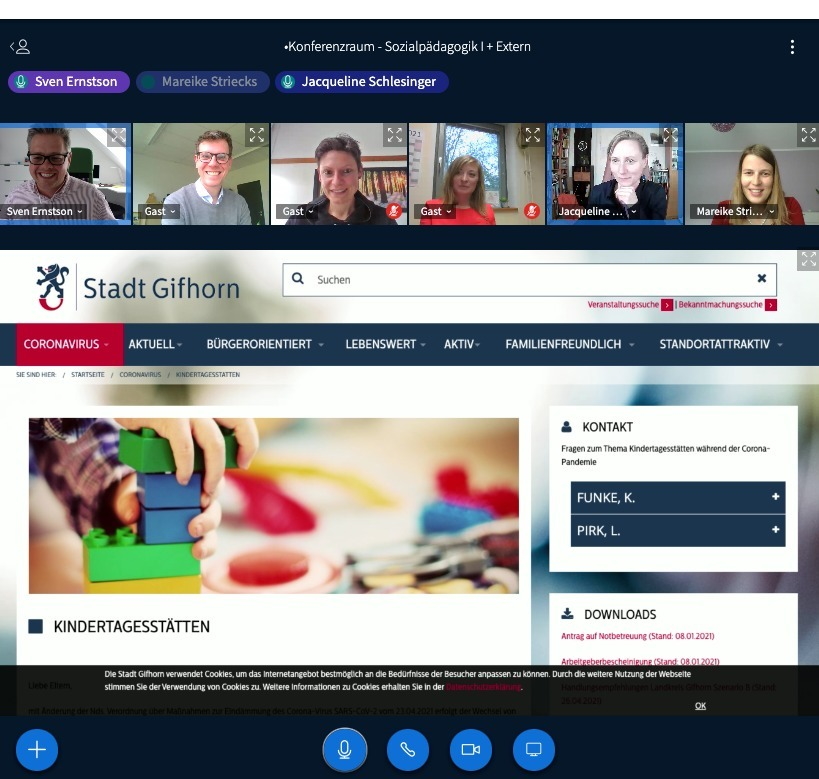Open Gast dropdown on red-top video
Image resolution: width=819 pixels, height=779 pixels.
(x=435, y=212)
